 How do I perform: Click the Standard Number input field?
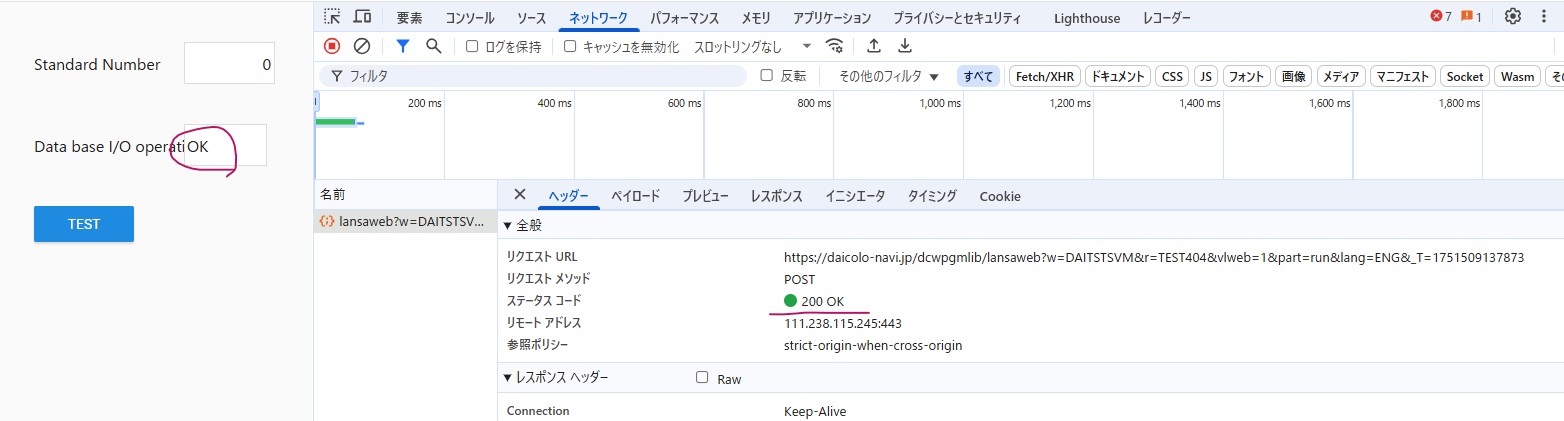[x=229, y=64]
